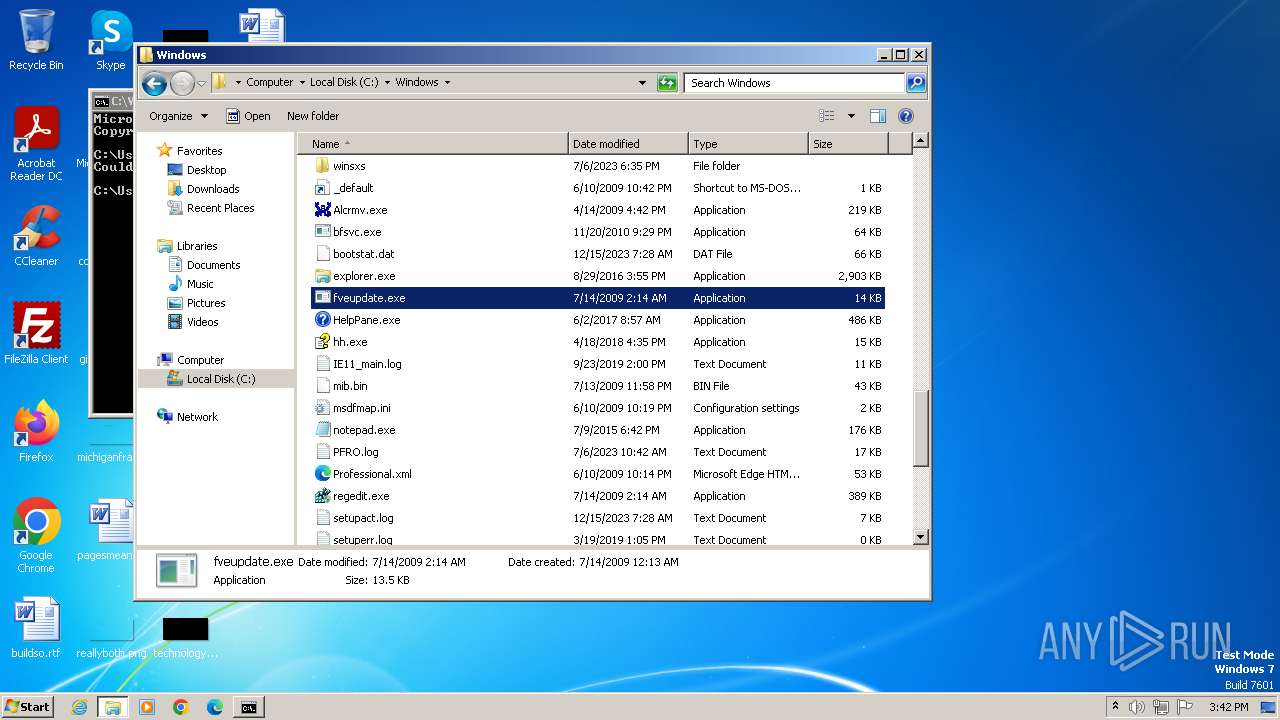Sort by the Name column header
The image size is (1280, 720).
(433, 144)
